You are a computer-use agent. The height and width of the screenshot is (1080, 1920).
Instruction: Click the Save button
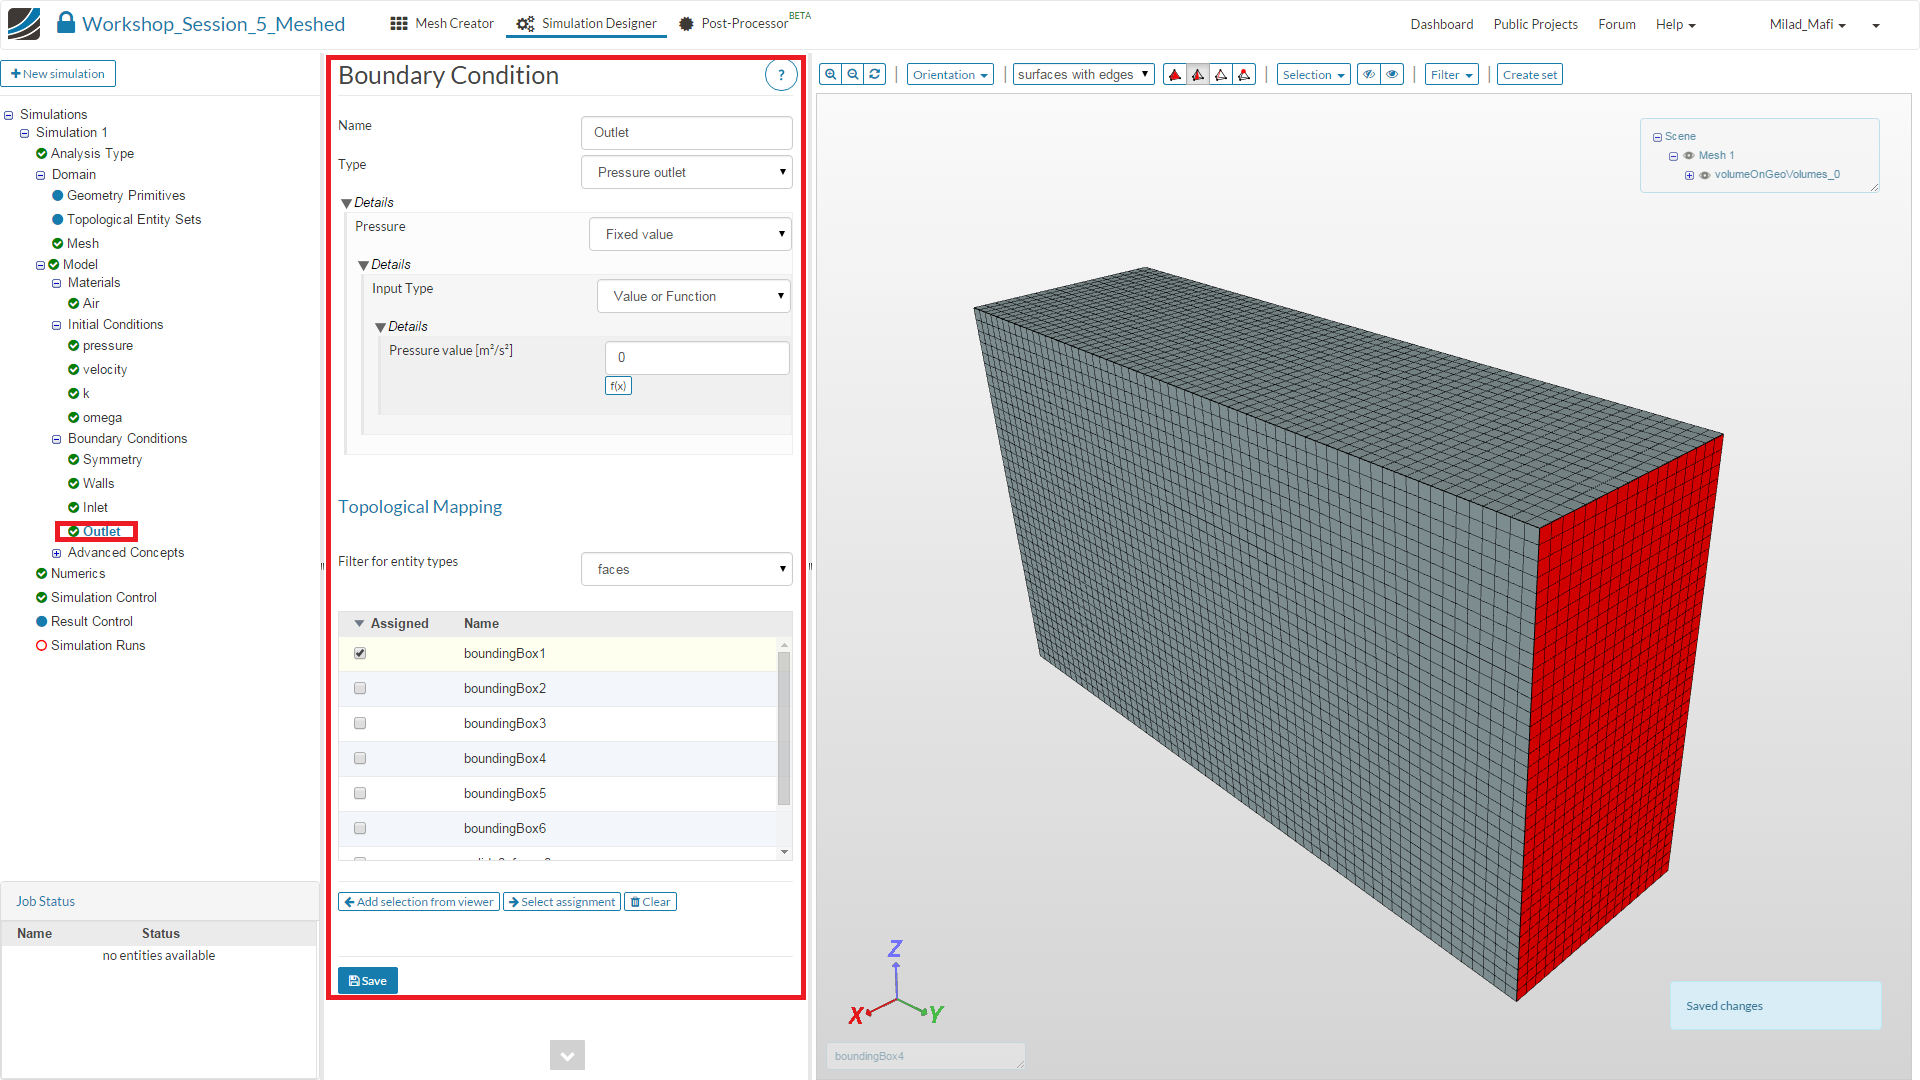(x=368, y=981)
